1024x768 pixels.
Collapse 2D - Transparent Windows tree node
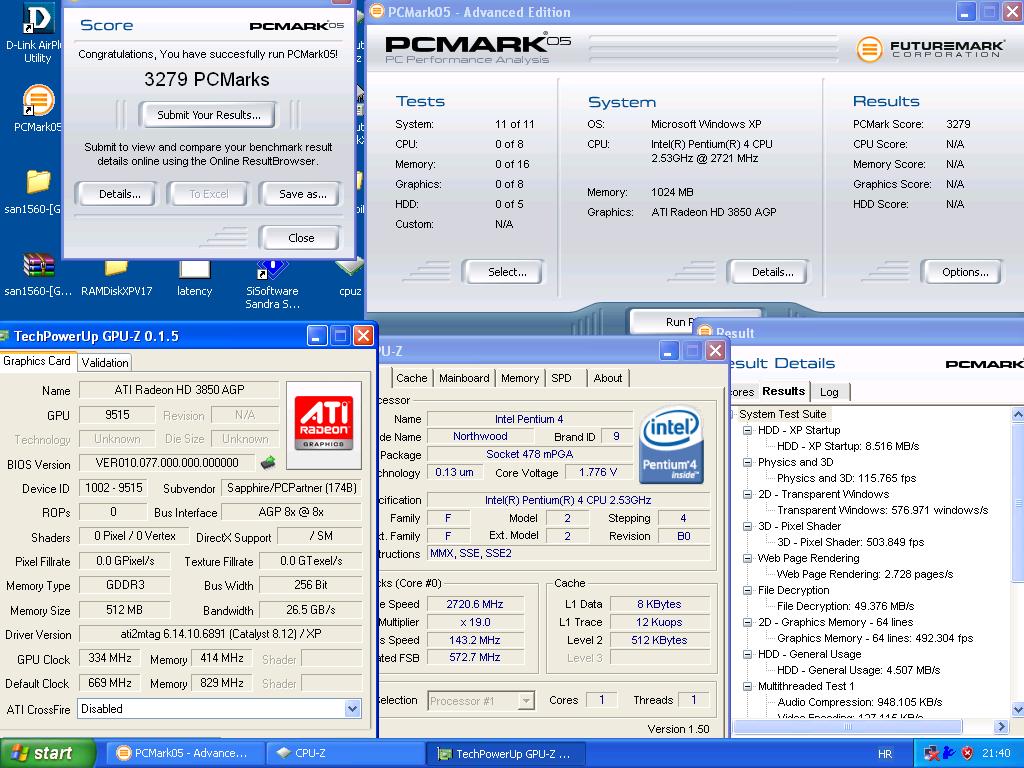747,494
